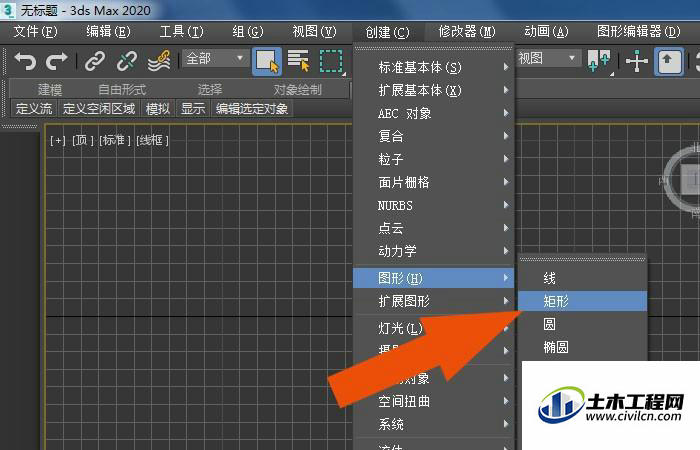The height and width of the screenshot is (450, 700).
Task: Open the 视图(V) menu
Action: pyautogui.click(x=314, y=32)
